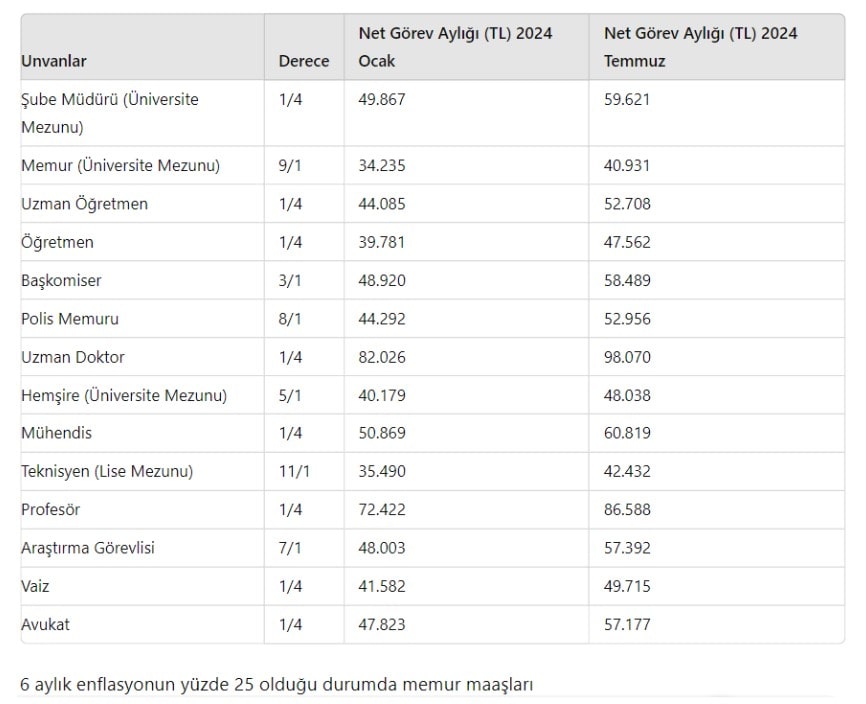Click the Araştırma Görevlisi degree 7/1
Image resolution: width=866 pixels, height=704 pixels.
pyautogui.click(x=290, y=548)
